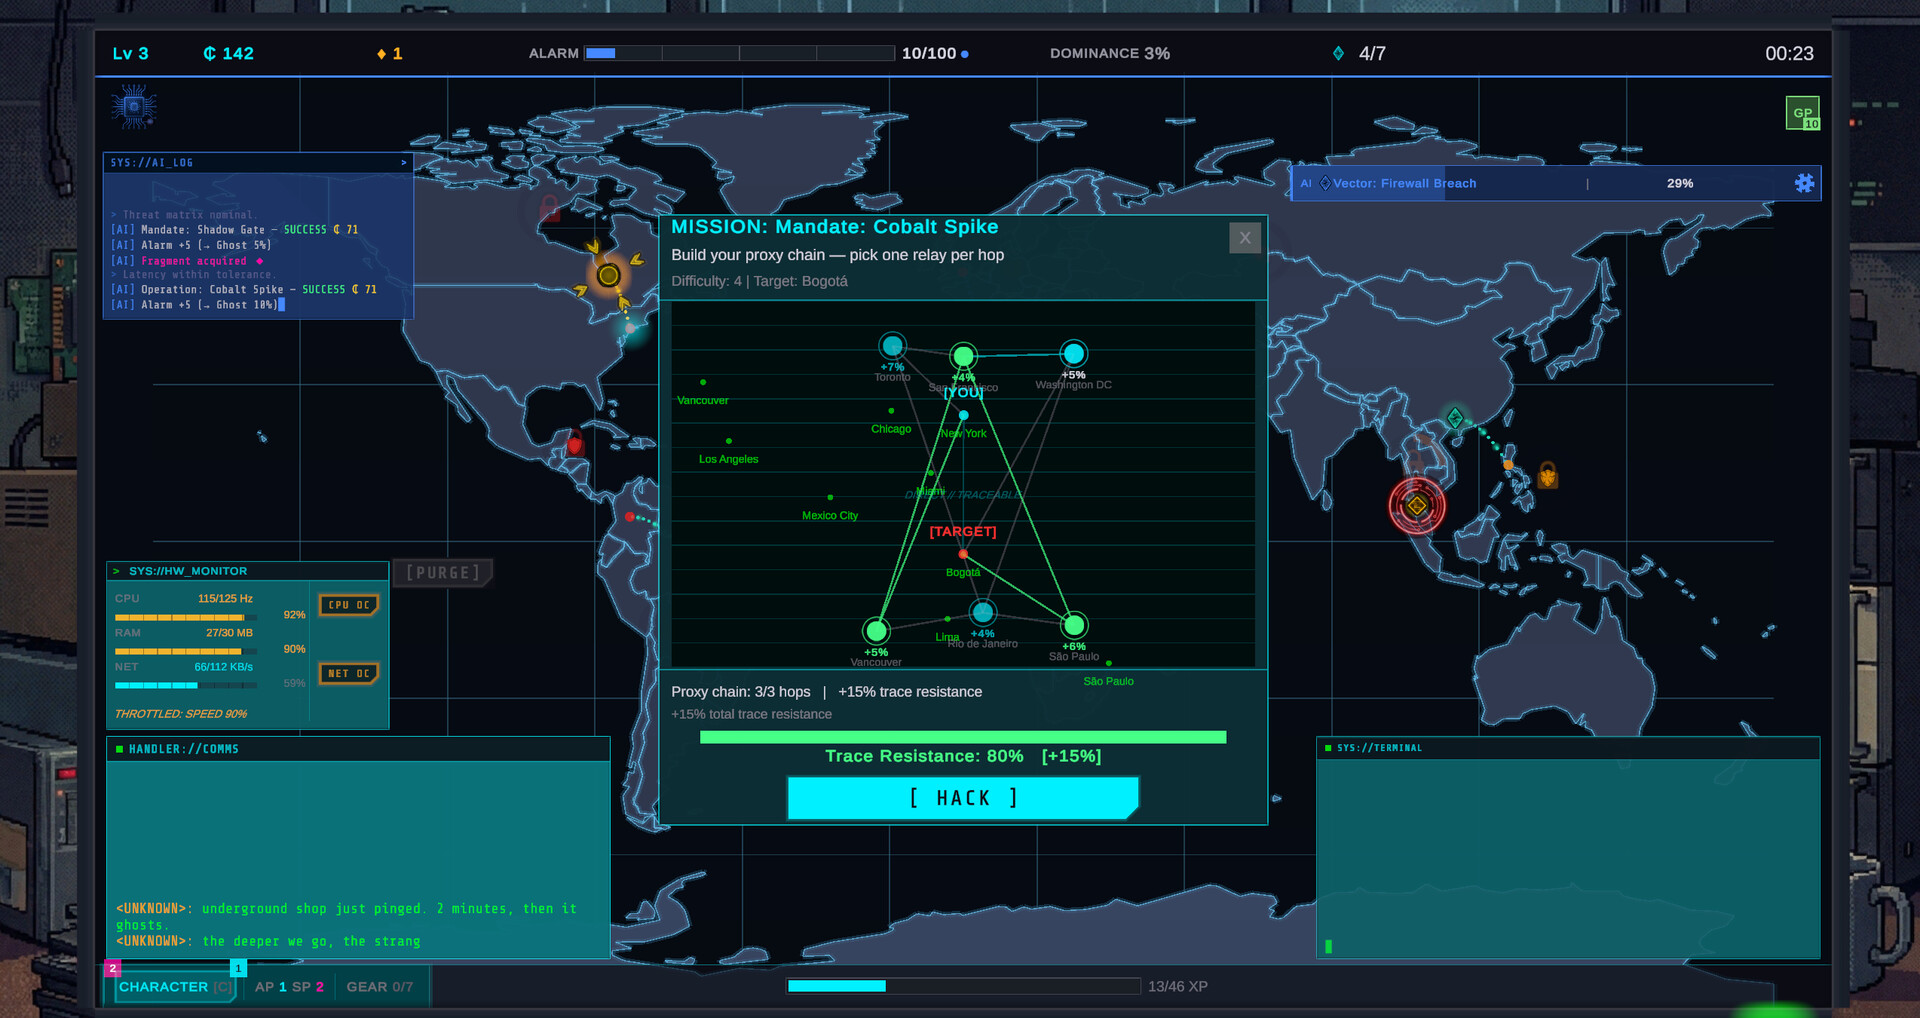Open the gear icon on Firewall Breach banner

(1804, 183)
